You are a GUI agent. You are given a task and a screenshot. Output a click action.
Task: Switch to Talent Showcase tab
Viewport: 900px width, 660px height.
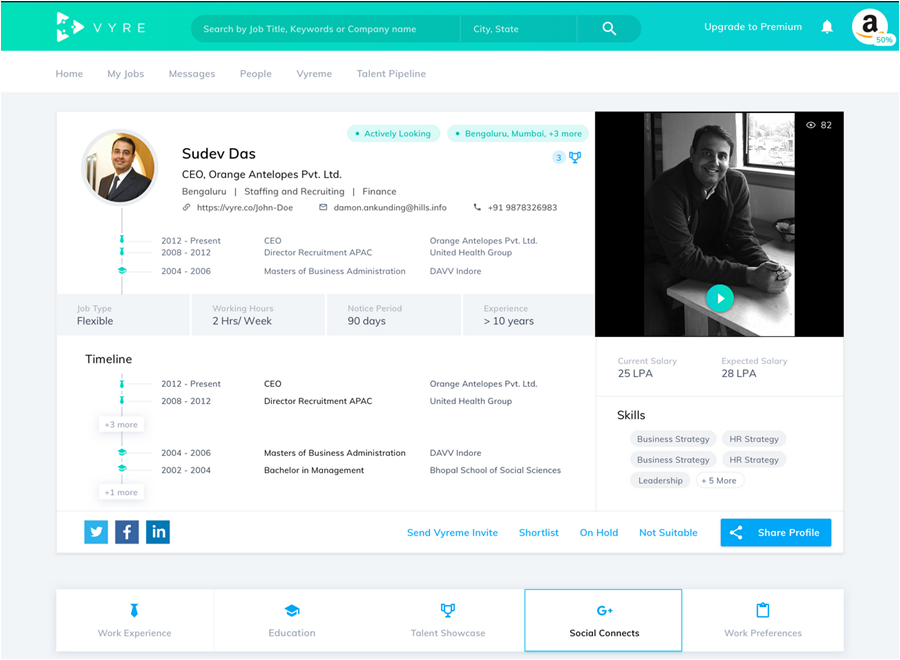coord(448,620)
